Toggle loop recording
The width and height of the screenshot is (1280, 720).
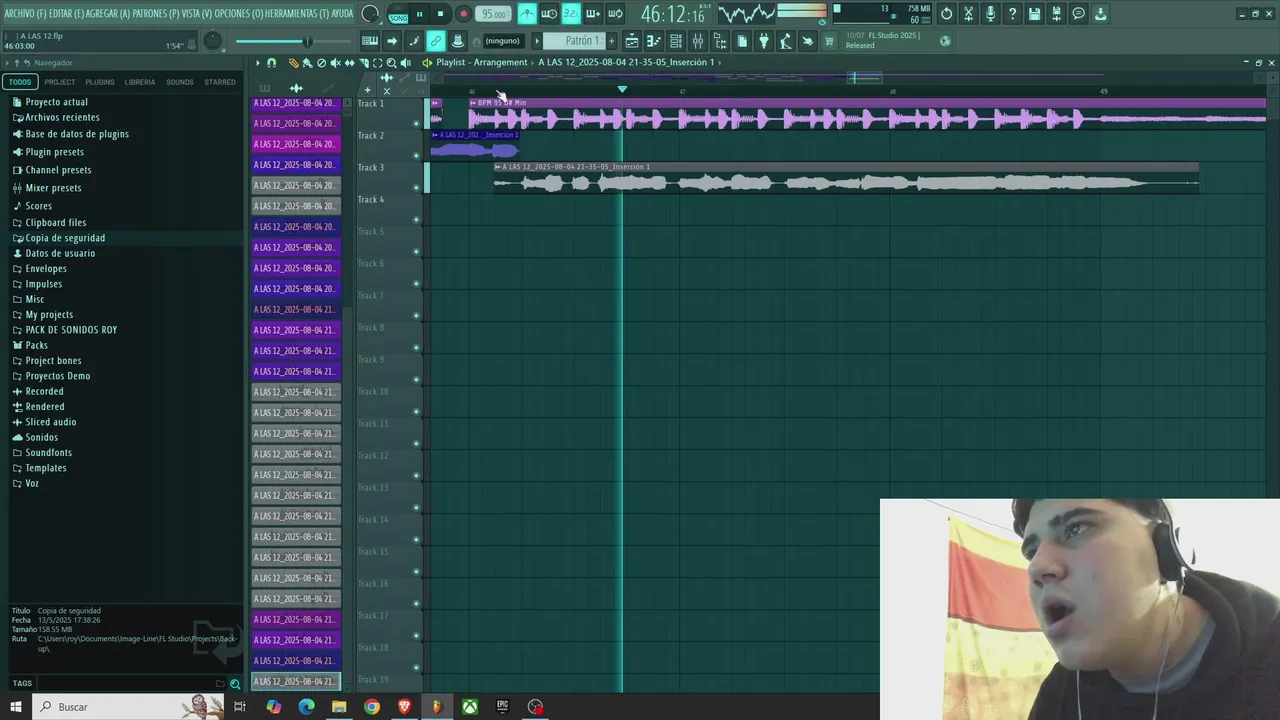point(615,14)
